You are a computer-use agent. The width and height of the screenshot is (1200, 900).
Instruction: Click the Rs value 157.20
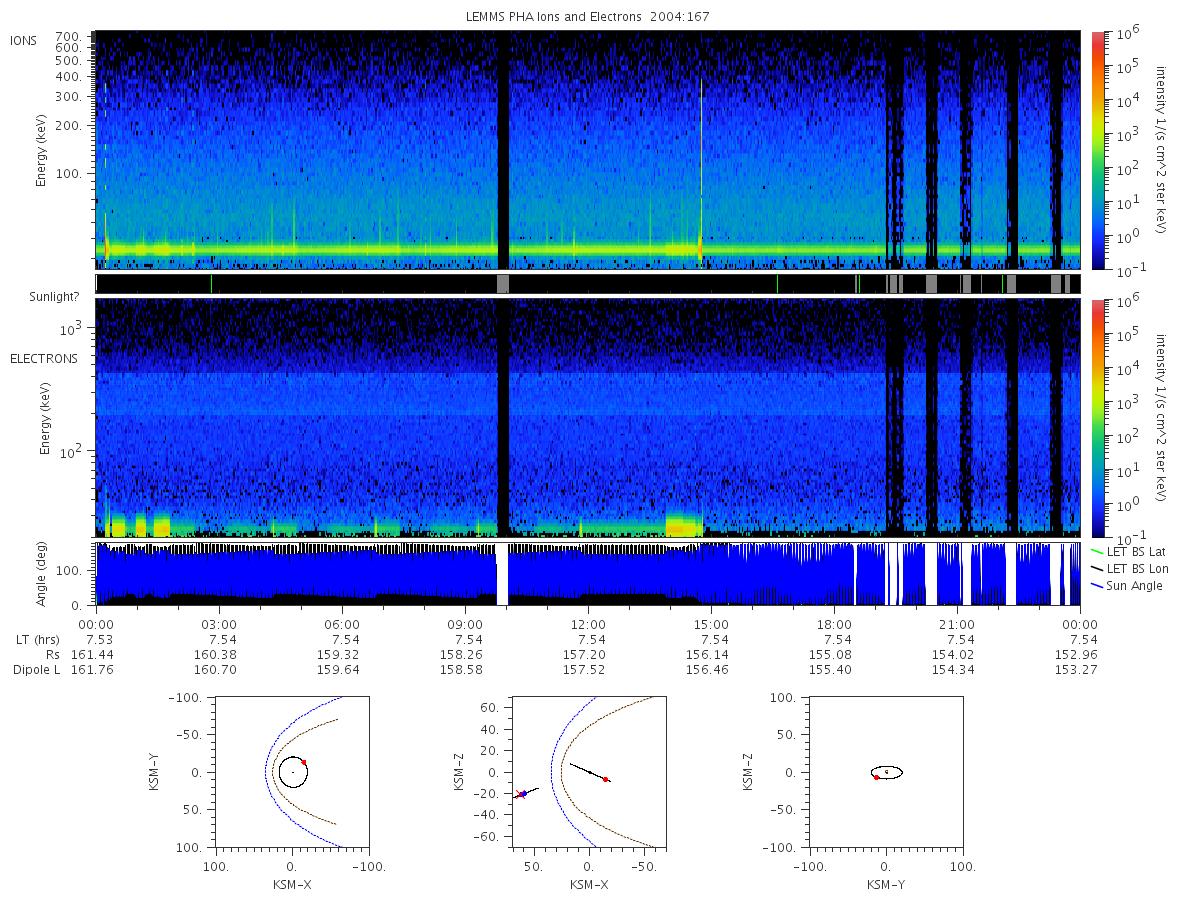coord(584,654)
